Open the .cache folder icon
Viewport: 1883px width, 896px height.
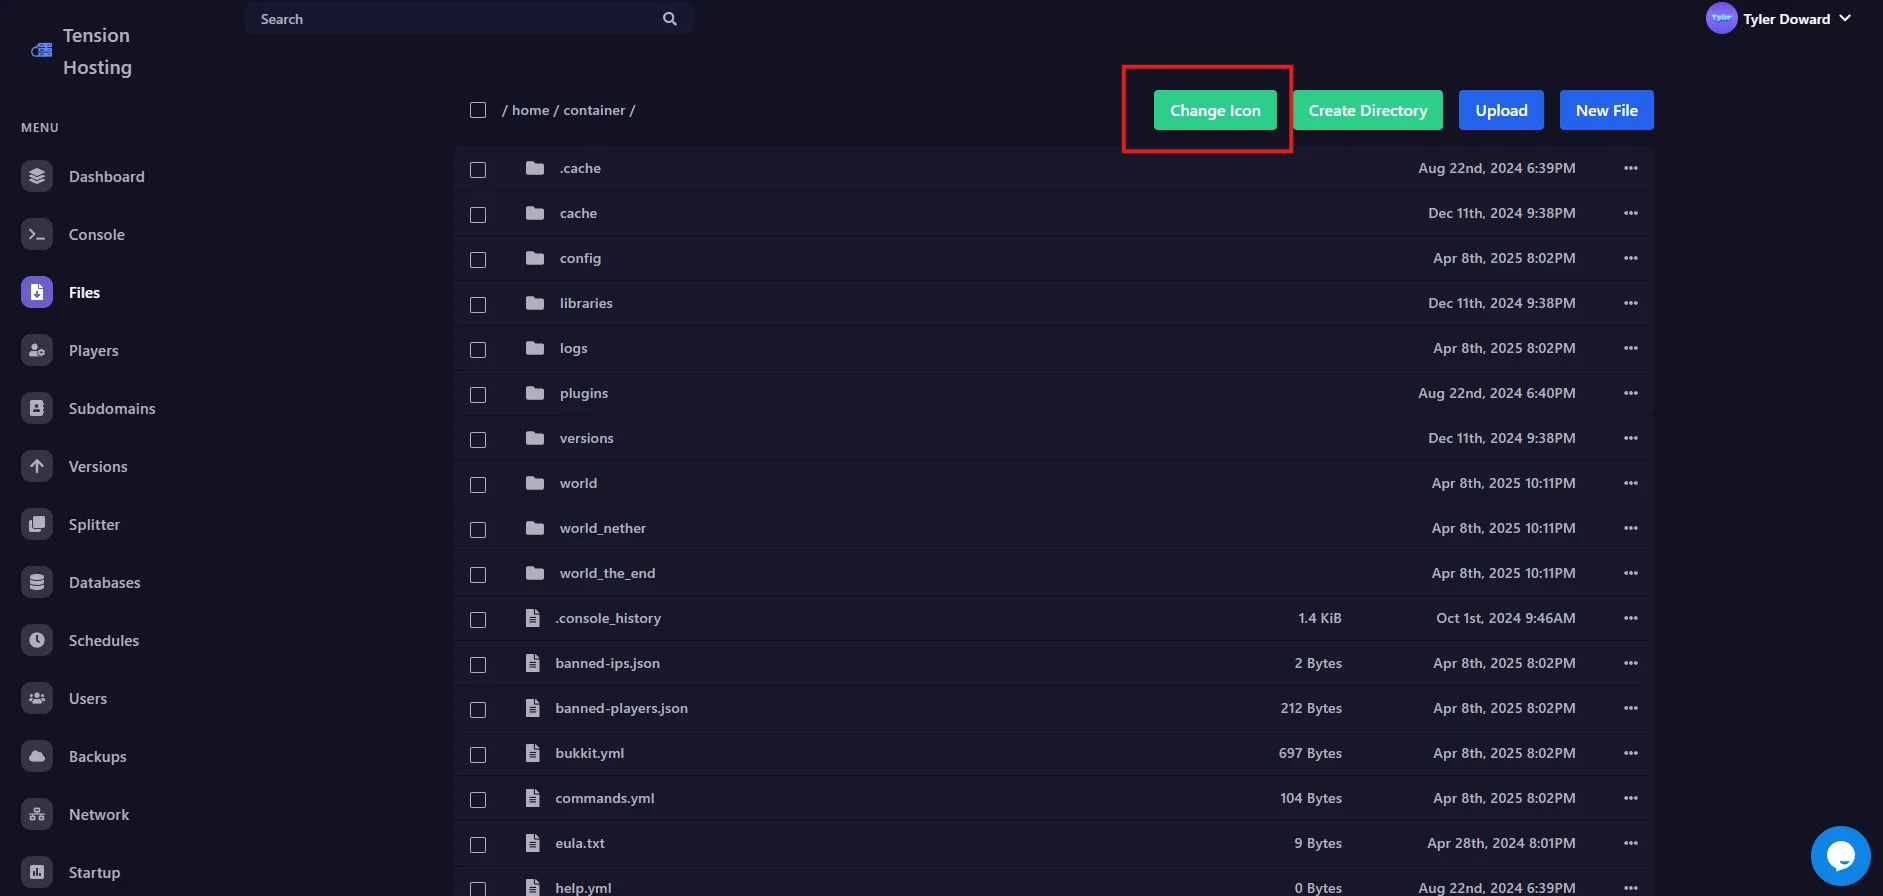coord(535,168)
